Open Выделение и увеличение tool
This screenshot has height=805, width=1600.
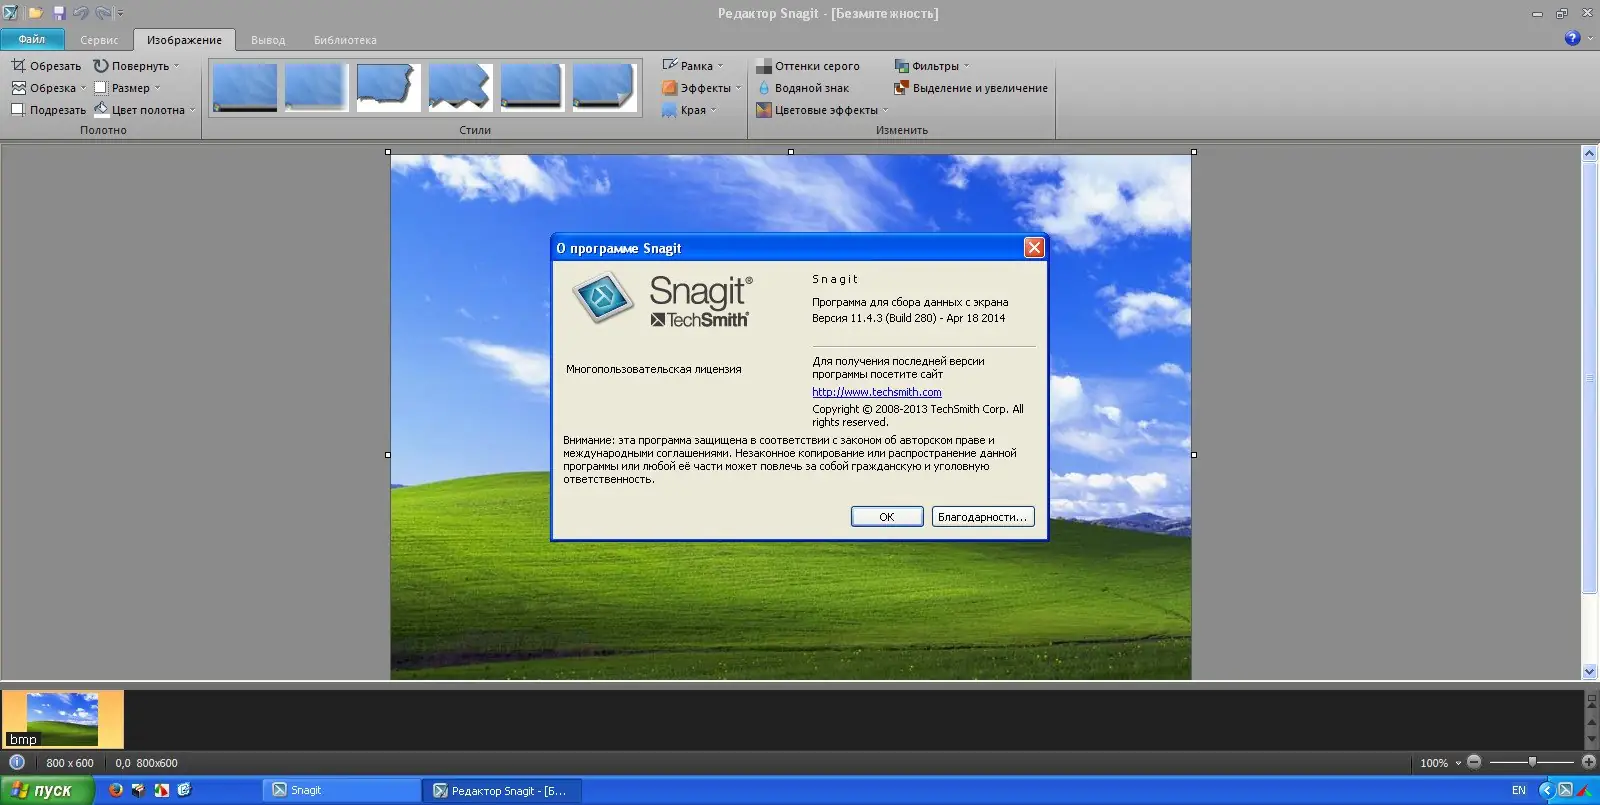pyautogui.click(x=970, y=88)
